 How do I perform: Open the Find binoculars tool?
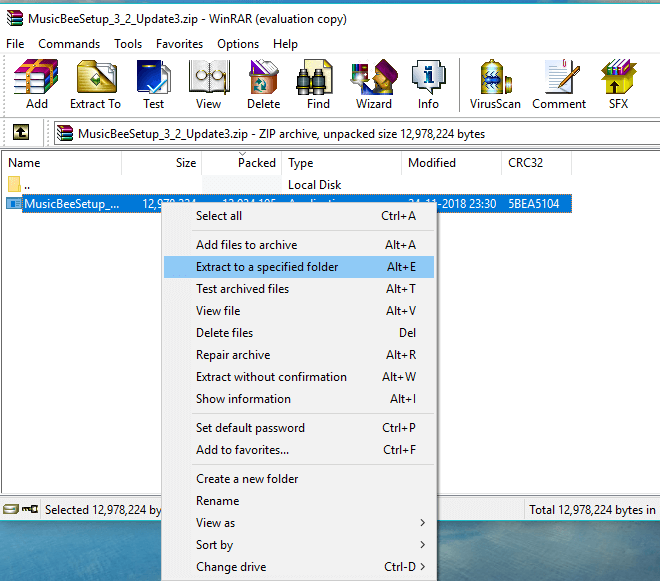point(318,84)
